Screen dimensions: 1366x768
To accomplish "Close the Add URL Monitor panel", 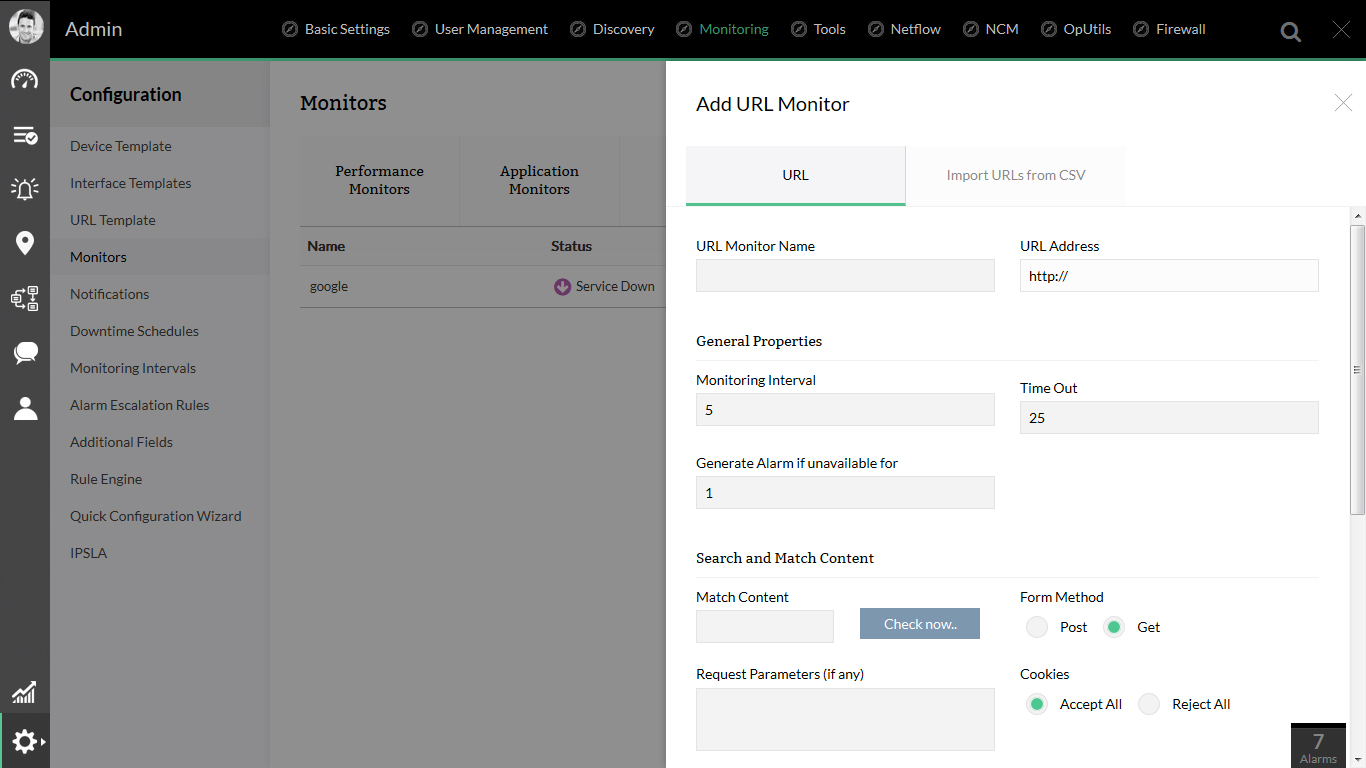I will [1343, 102].
